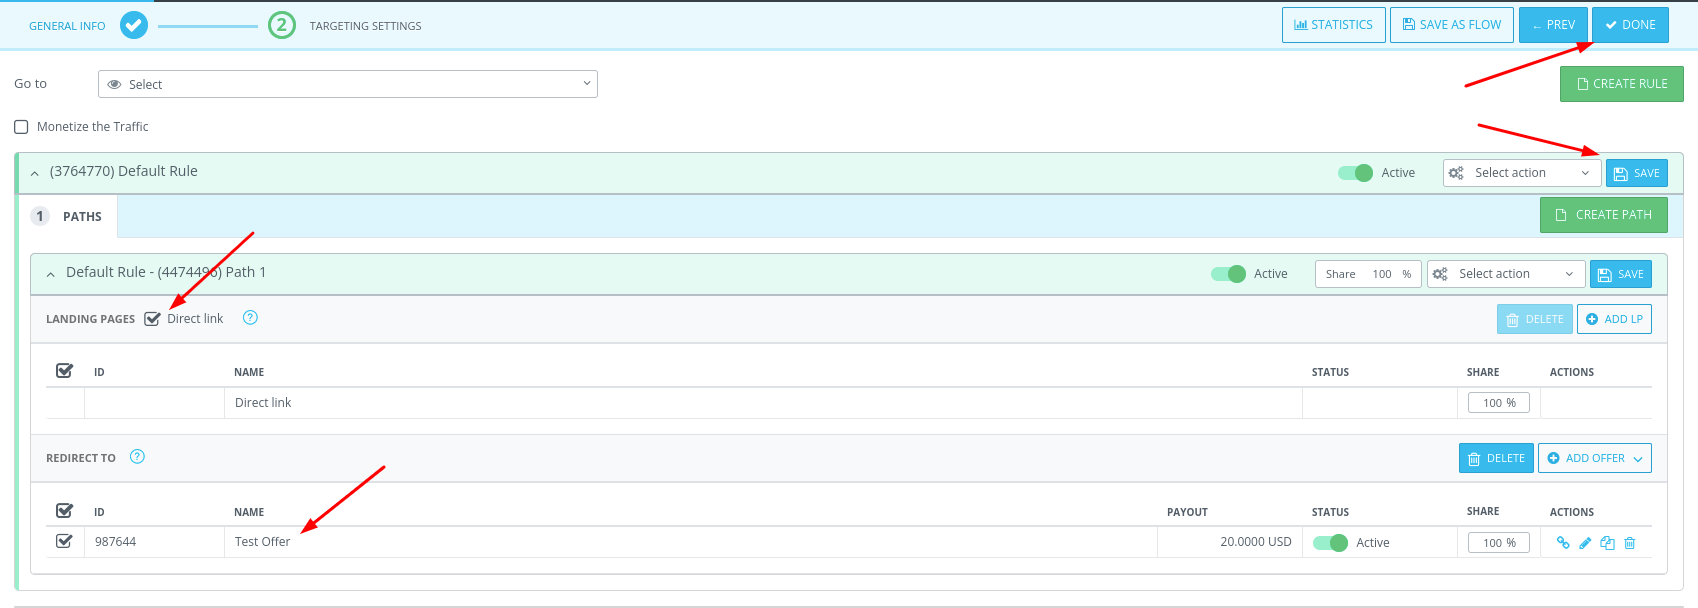Enable the Monetize the Traffic checkbox

pos(21,127)
